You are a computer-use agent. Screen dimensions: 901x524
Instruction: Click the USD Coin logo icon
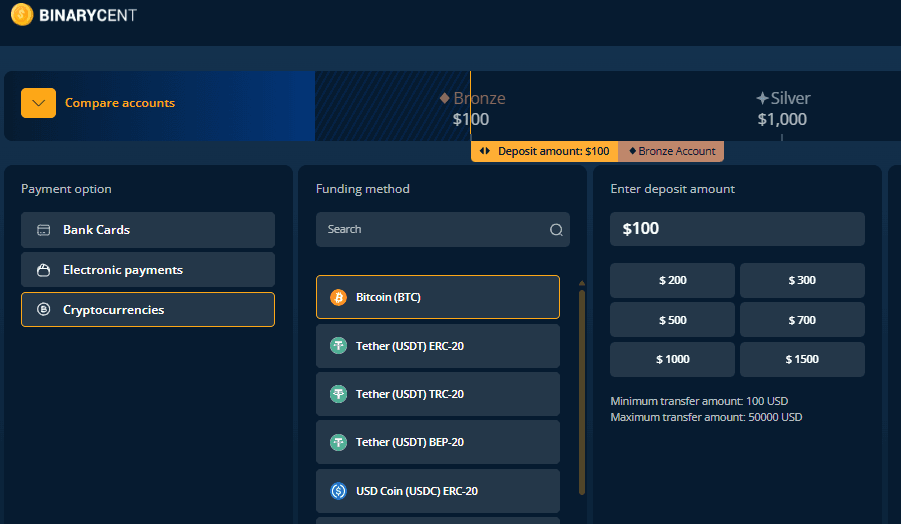[x=338, y=491]
